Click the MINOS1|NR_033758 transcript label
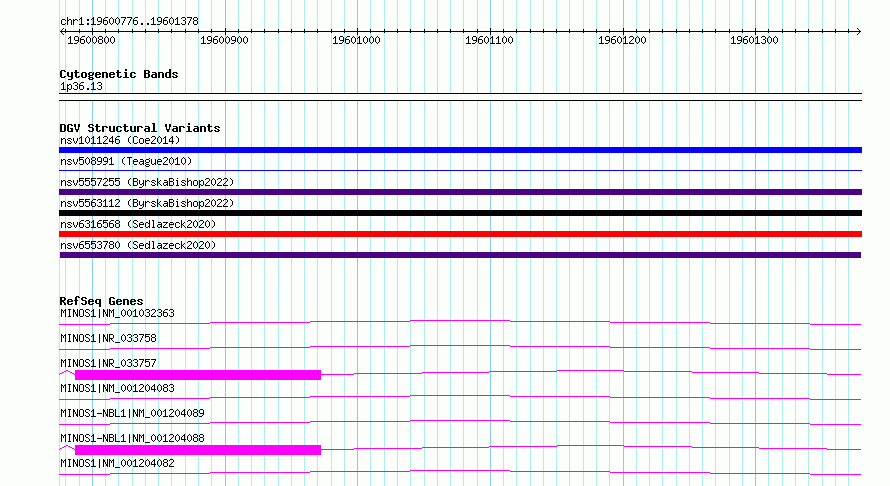 tap(108, 338)
